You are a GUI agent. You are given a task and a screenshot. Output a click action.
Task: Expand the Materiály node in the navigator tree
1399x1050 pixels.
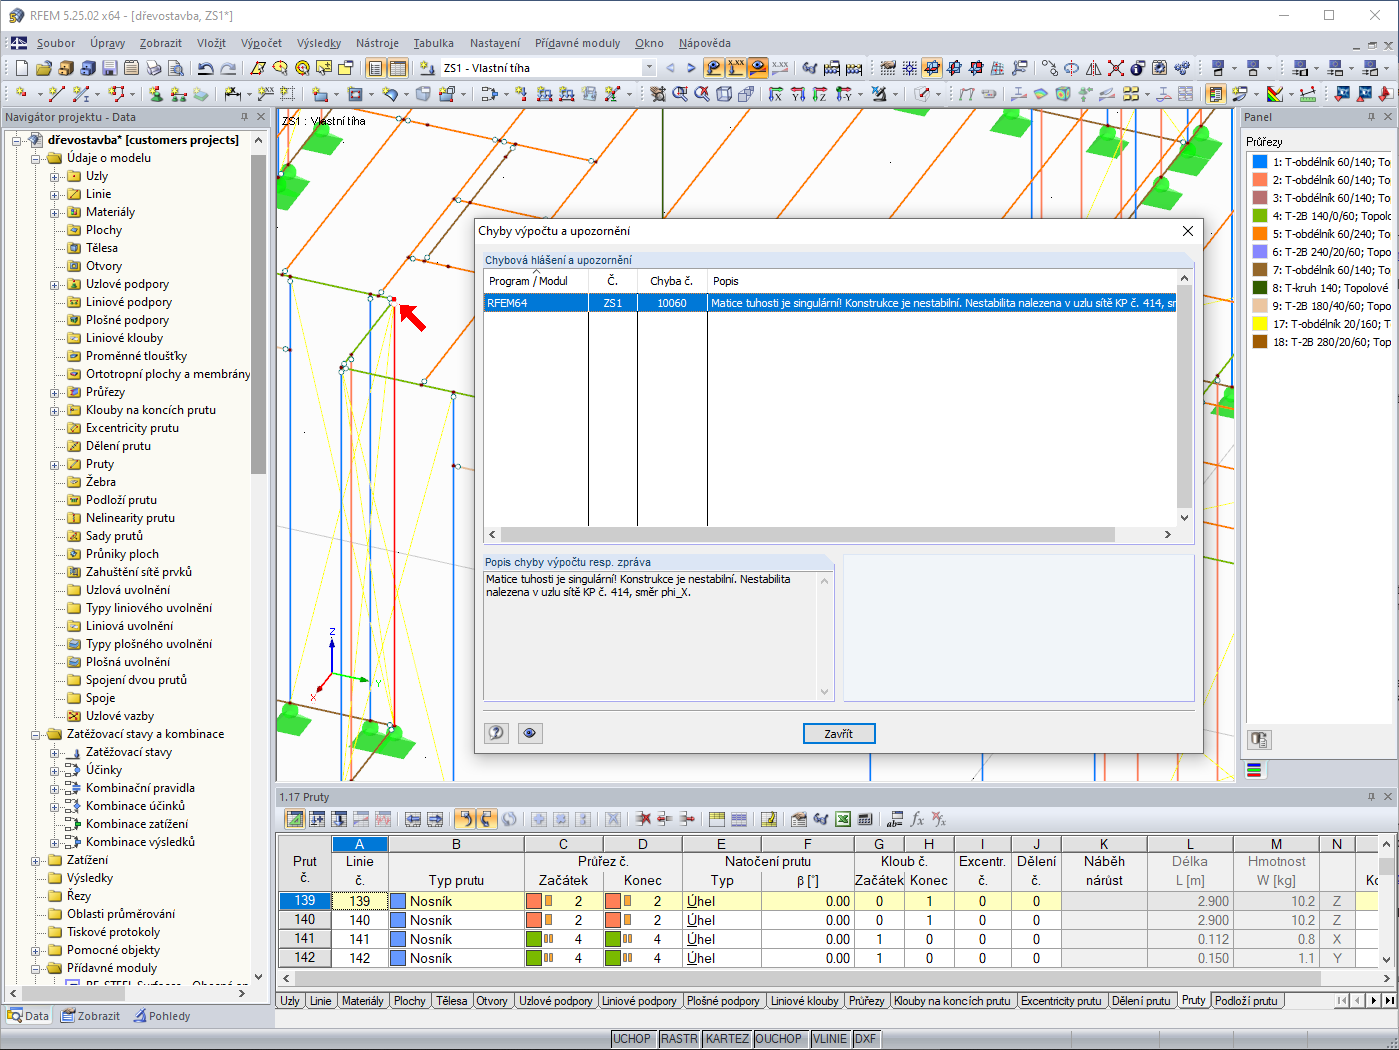(55, 213)
